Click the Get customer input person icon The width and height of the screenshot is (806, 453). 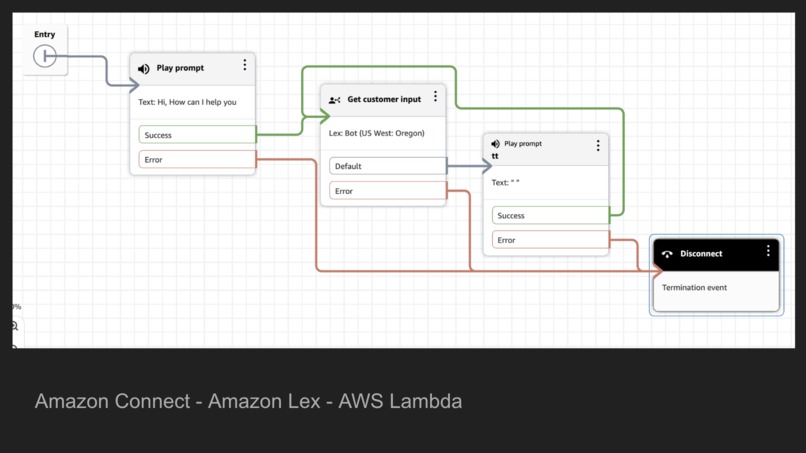click(x=334, y=100)
